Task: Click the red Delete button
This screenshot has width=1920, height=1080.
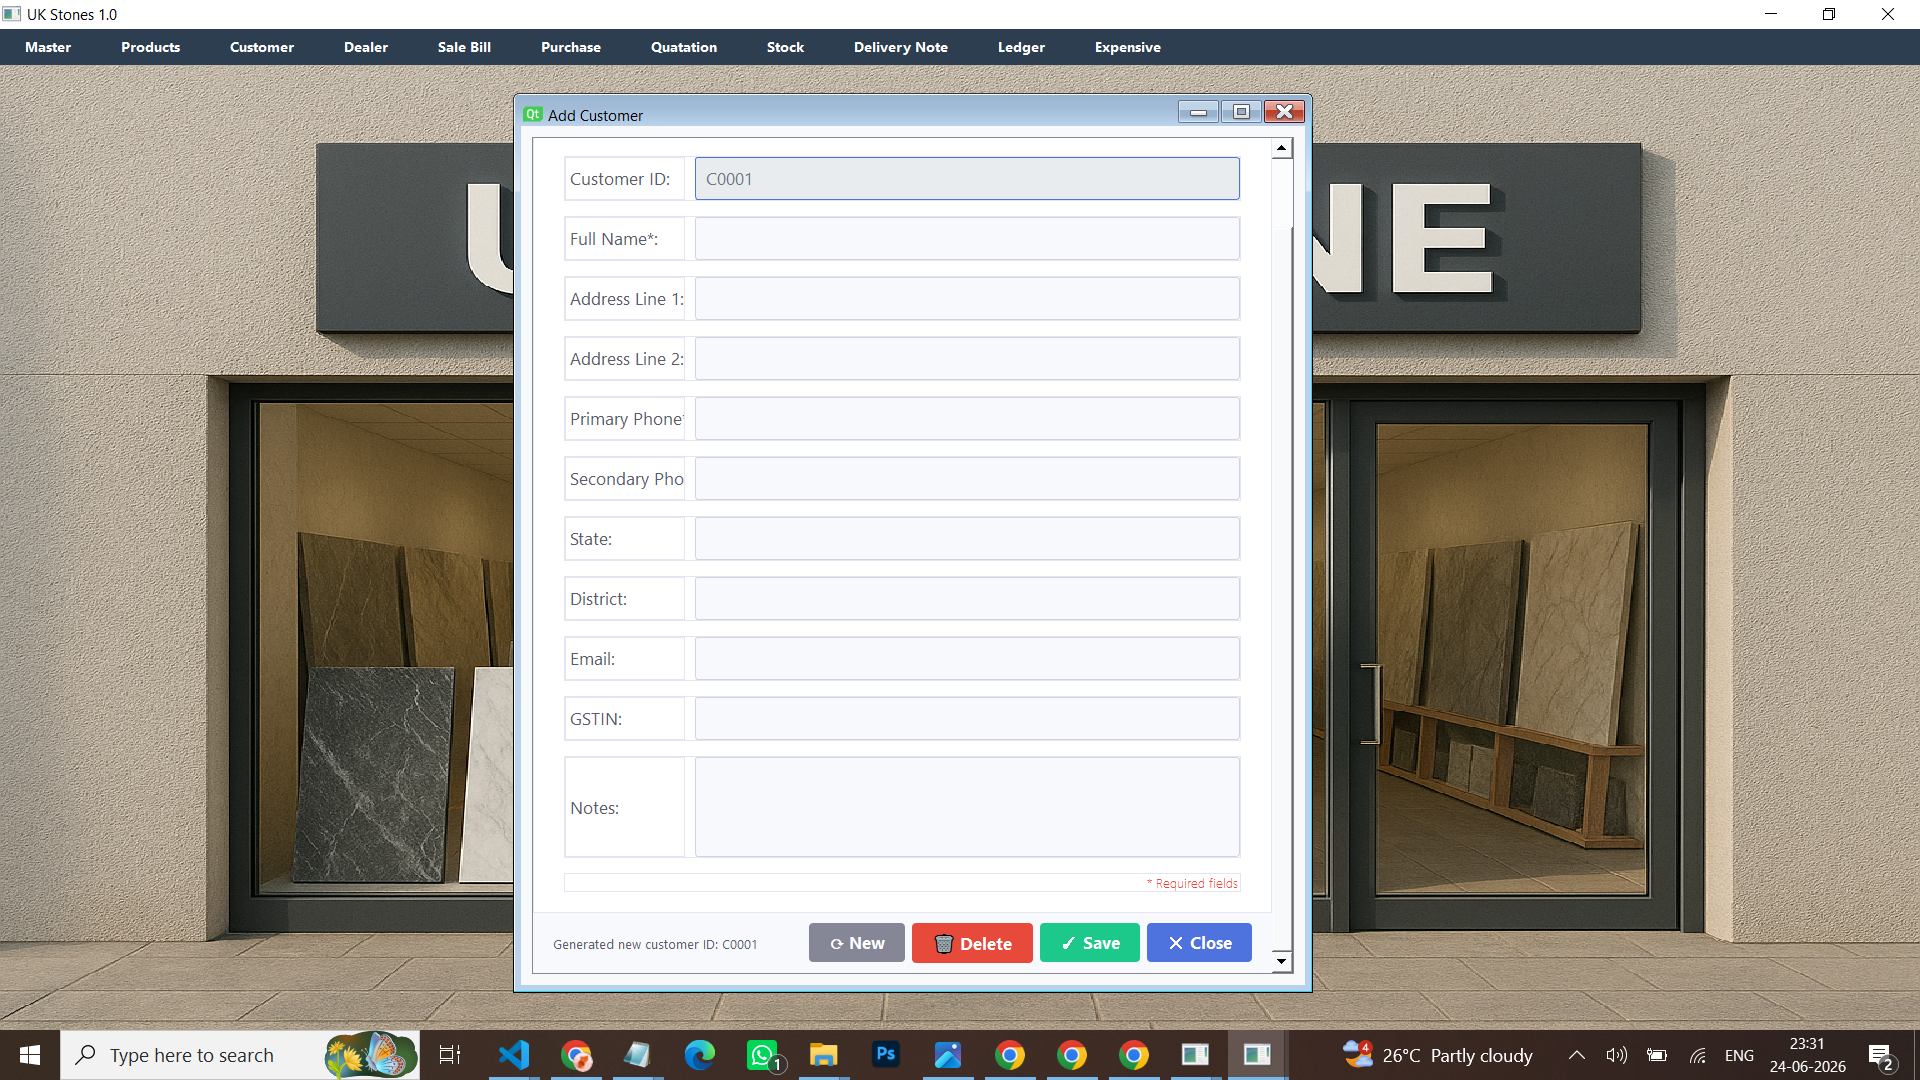Action: [972, 943]
